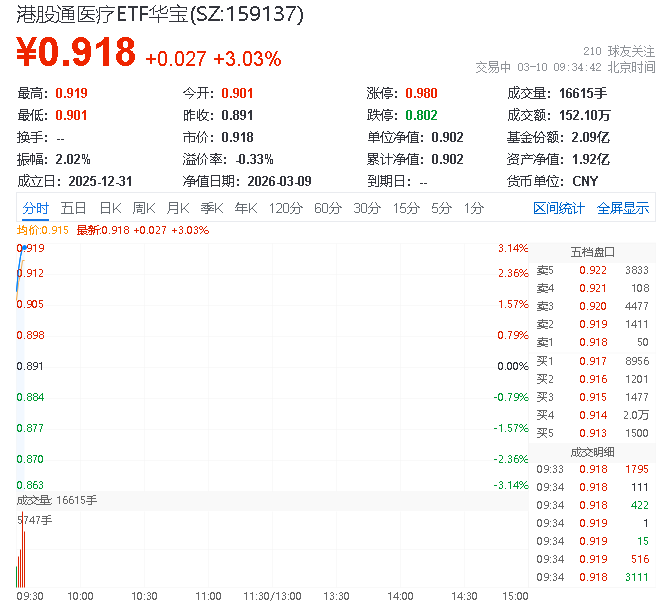Click the 五档盘口 panel header
656x615 pixels.
point(592,252)
